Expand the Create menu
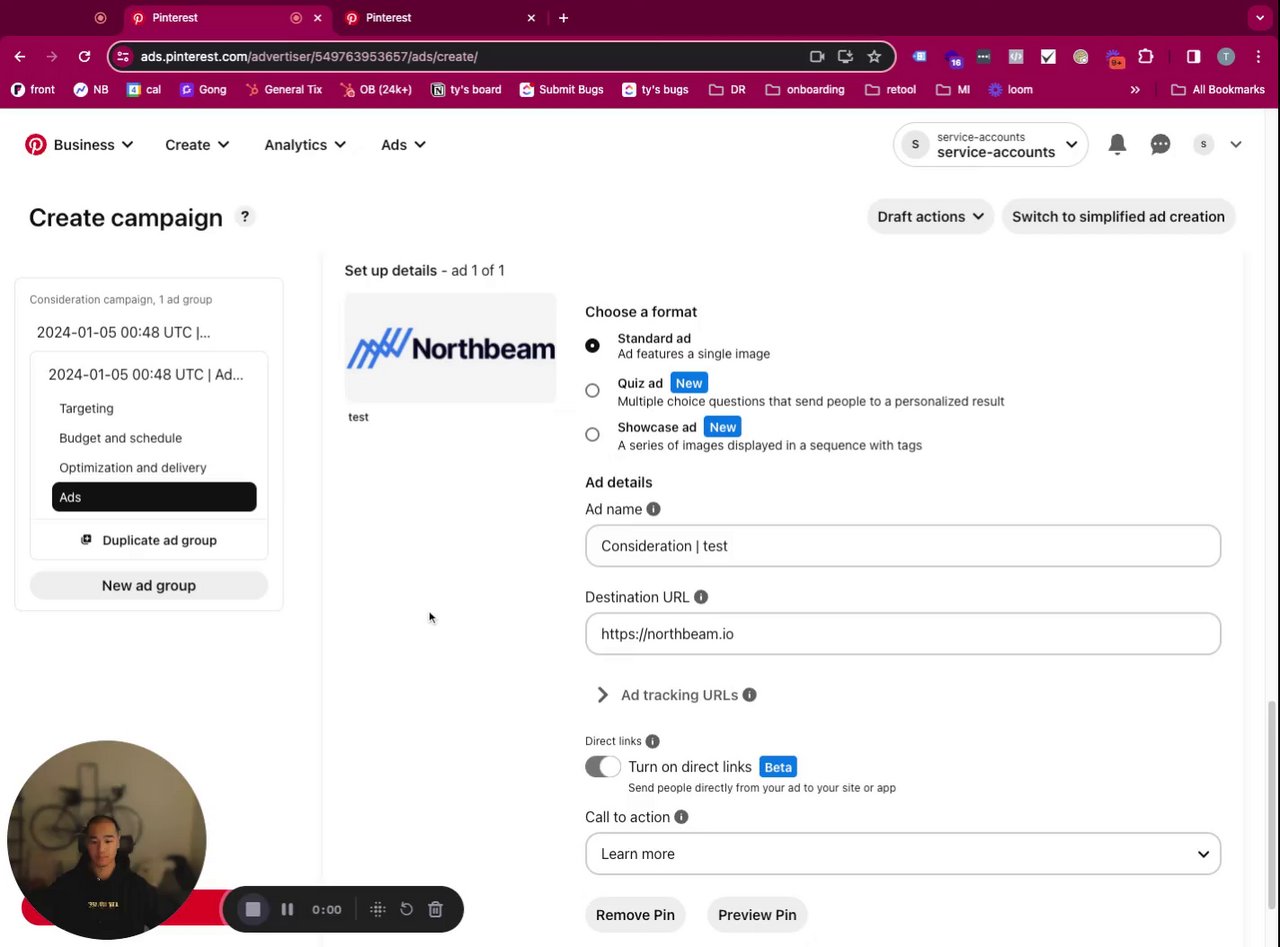The width and height of the screenshot is (1280, 947). click(197, 145)
